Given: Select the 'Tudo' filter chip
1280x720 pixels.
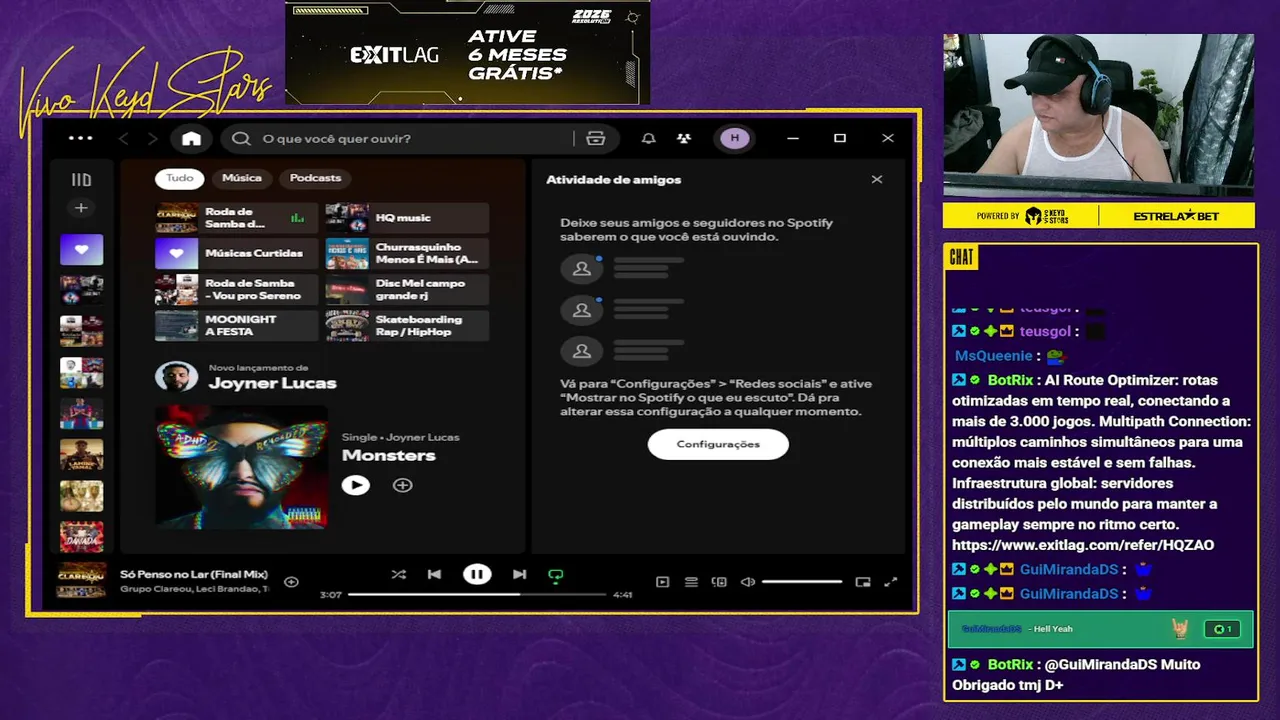Looking at the screenshot, I should coord(180,178).
